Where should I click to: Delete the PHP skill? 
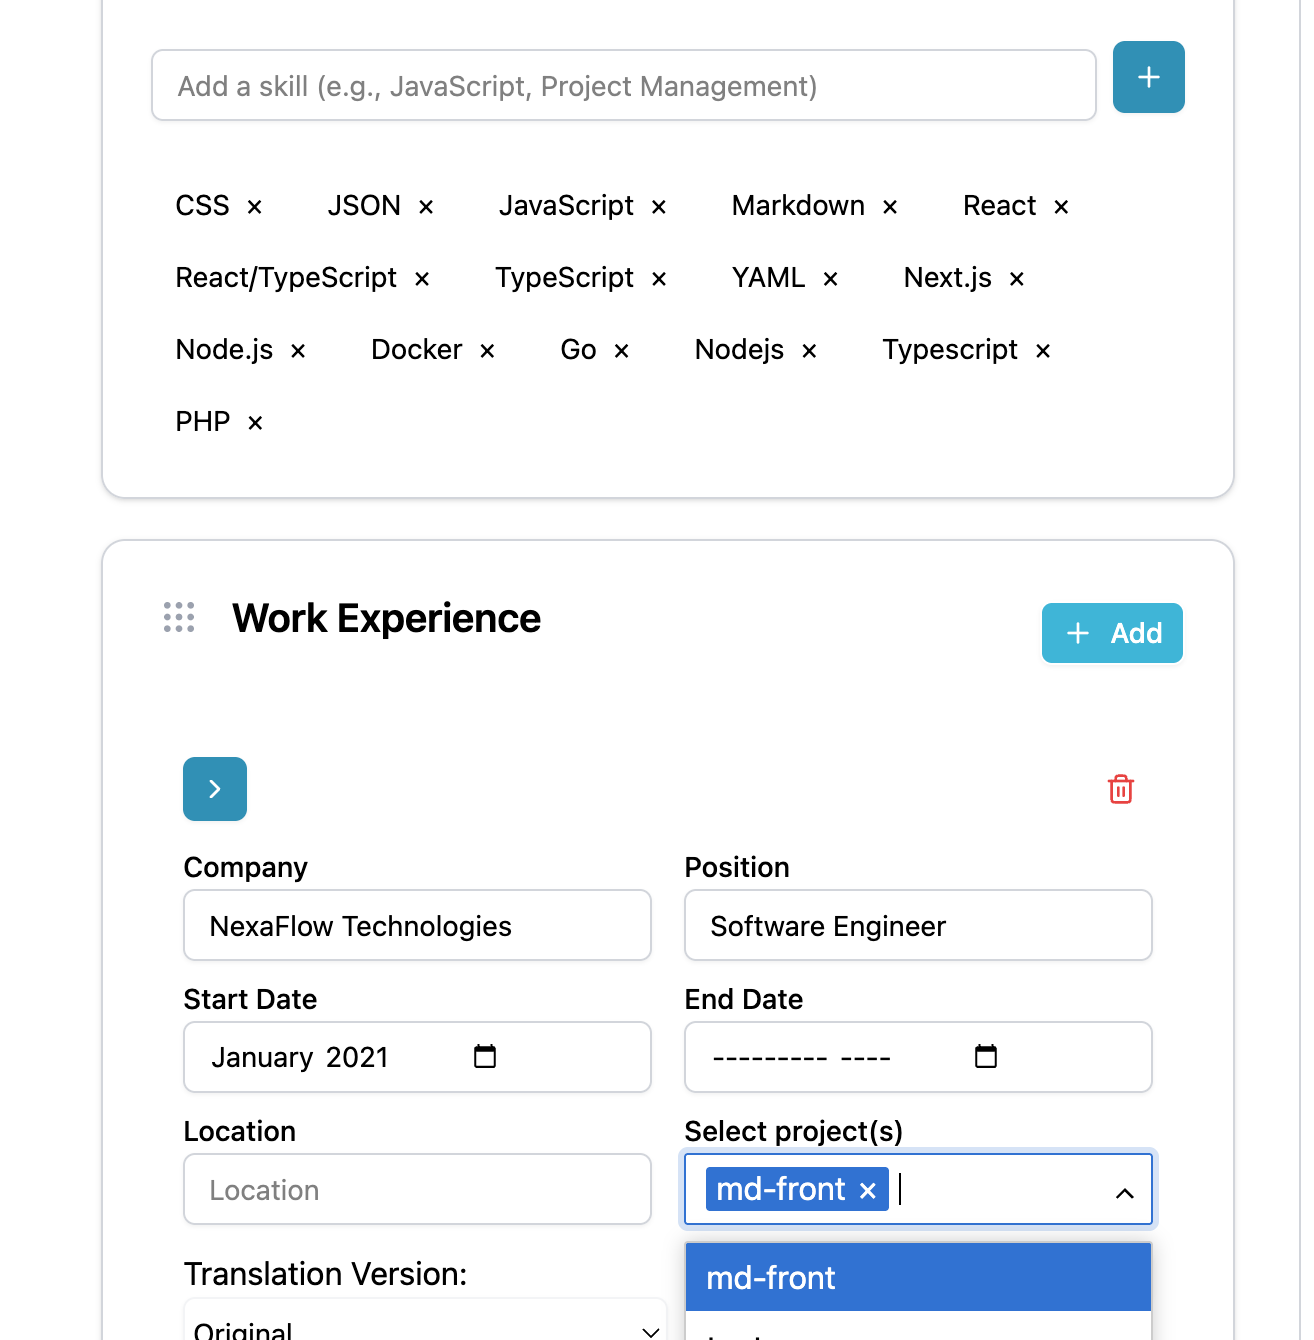(x=254, y=422)
